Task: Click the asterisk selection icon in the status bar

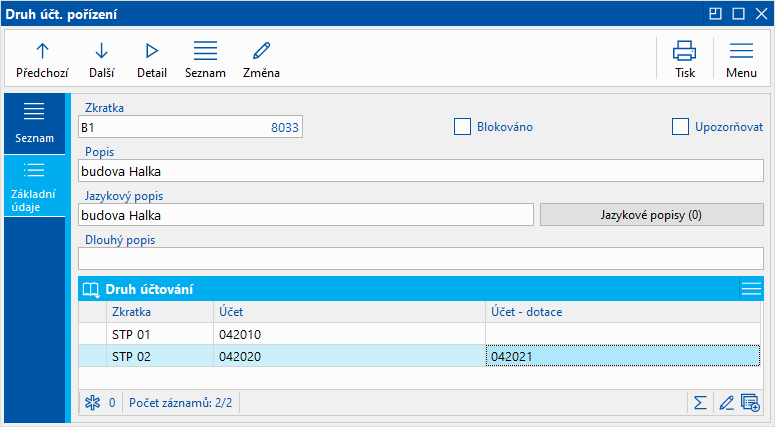Action: tap(92, 403)
